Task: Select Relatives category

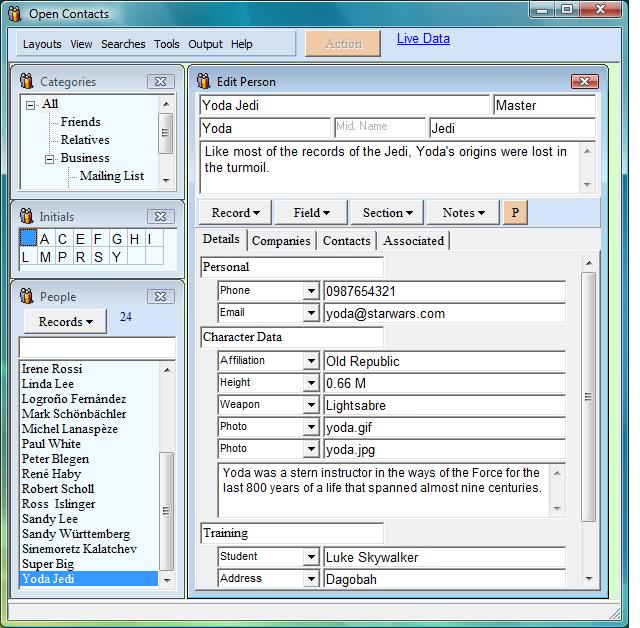Action: 85,140
